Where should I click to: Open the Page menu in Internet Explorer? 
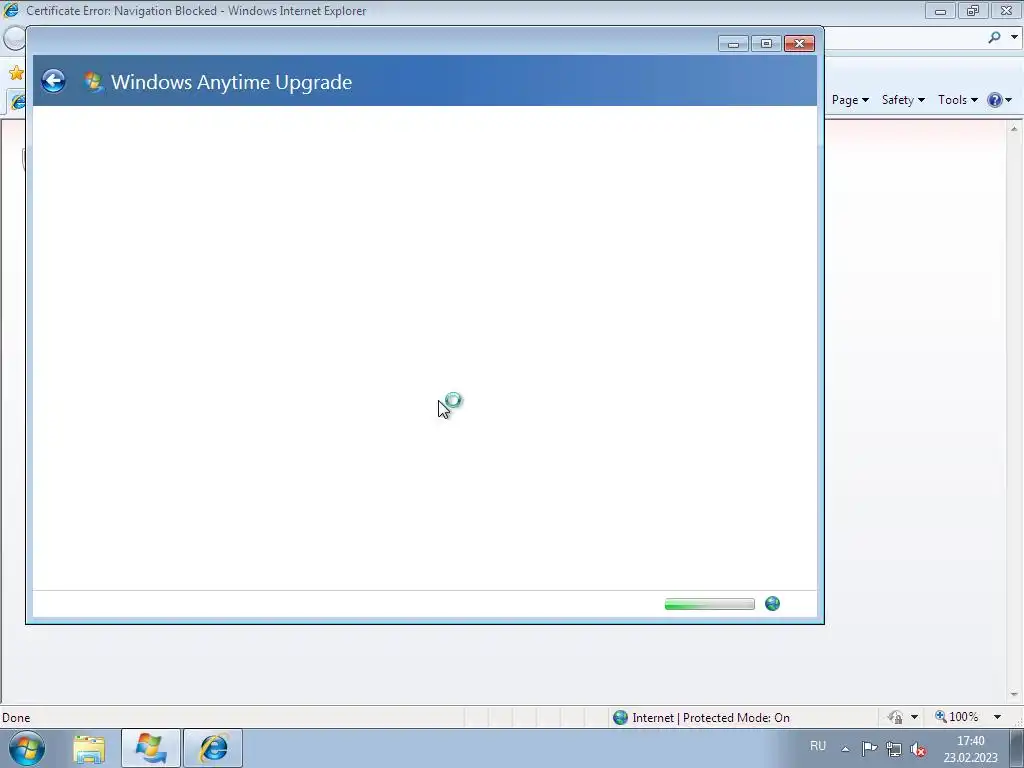(x=850, y=100)
